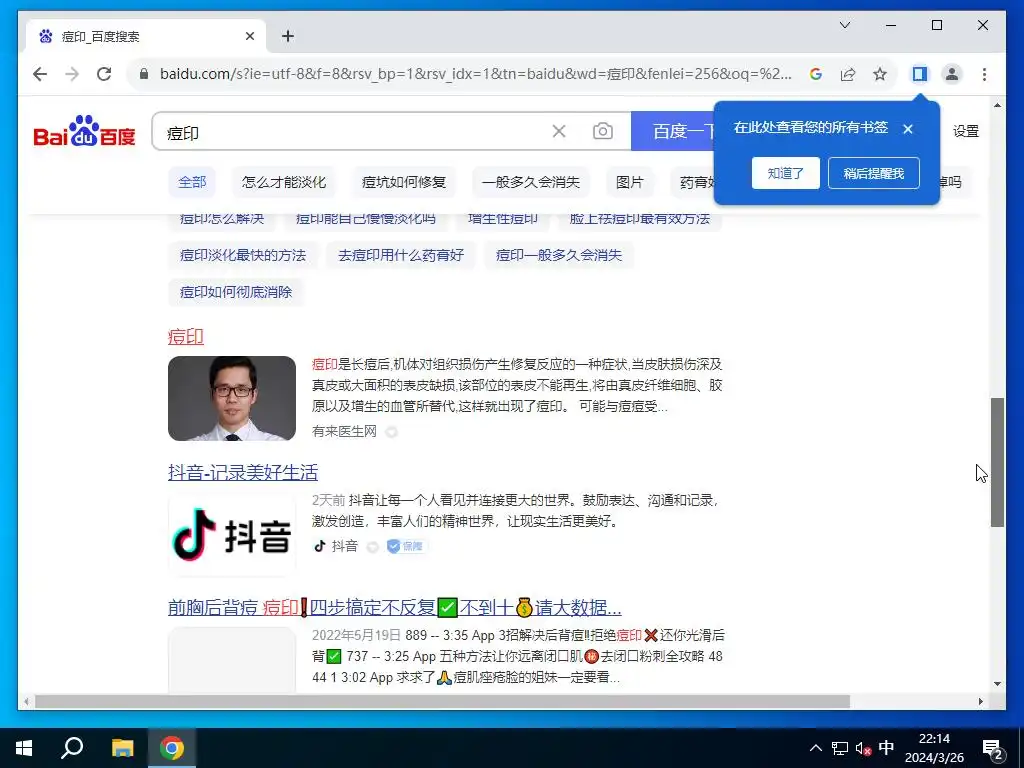1024x768 pixels.
Task: Click related search 痘印一般多久会消失
Action: point(559,255)
